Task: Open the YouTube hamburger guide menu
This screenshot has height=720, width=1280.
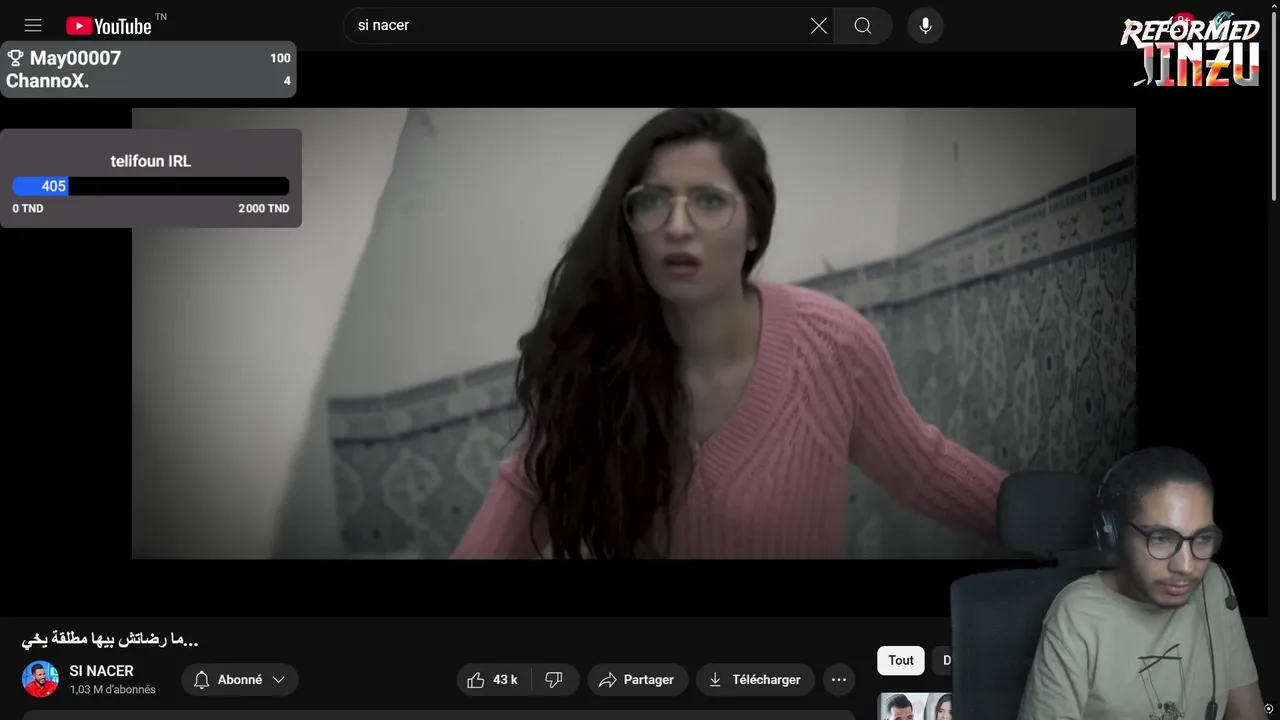Action: pyautogui.click(x=33, y=26)
